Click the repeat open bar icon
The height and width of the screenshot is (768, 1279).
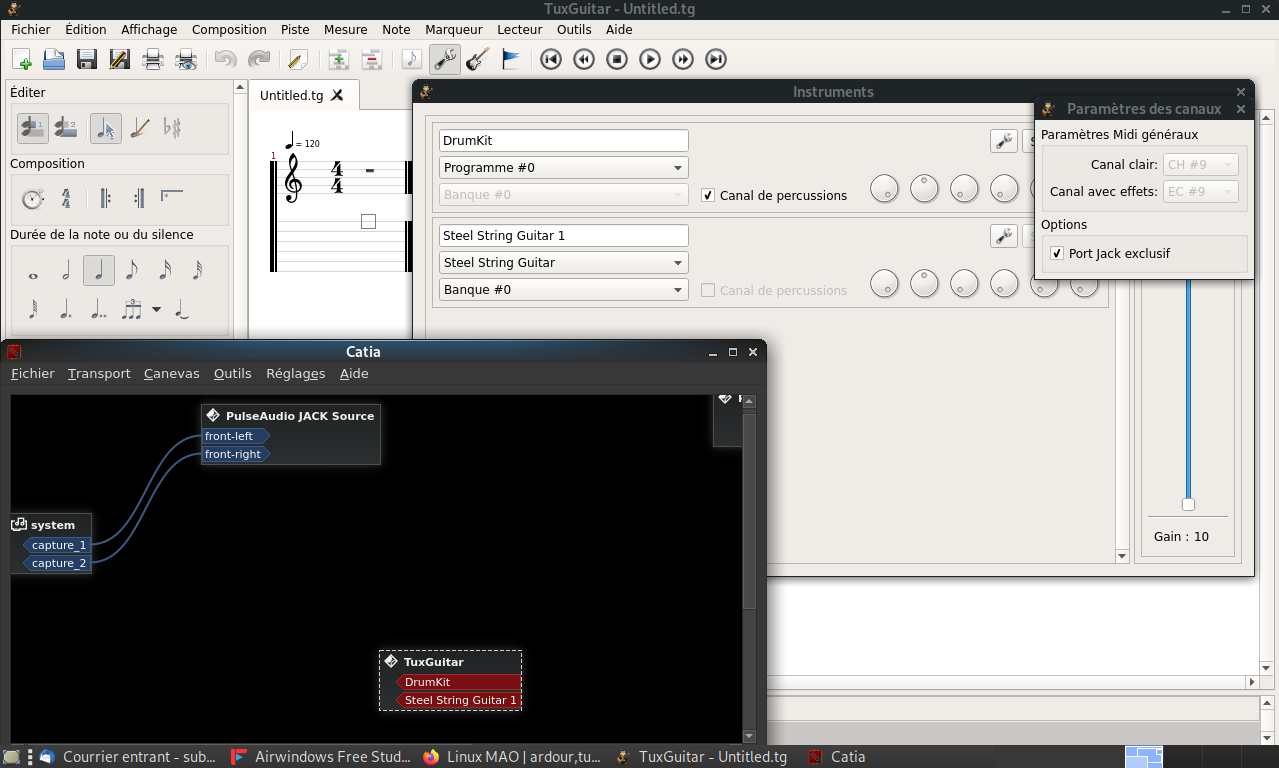point(106,199)
